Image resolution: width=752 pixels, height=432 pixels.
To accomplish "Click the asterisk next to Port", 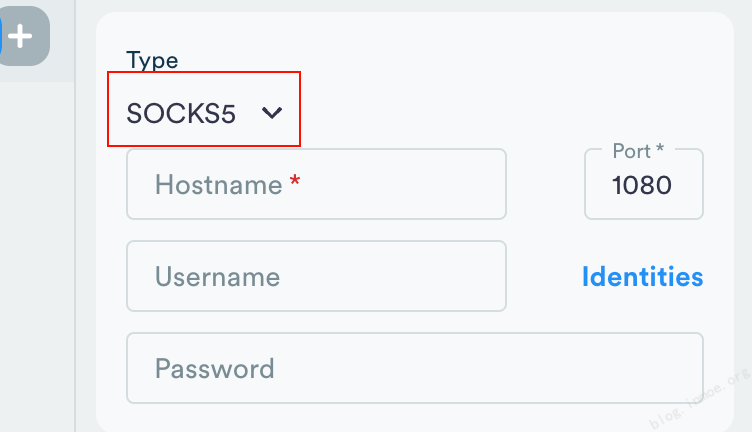I will 660,151.
